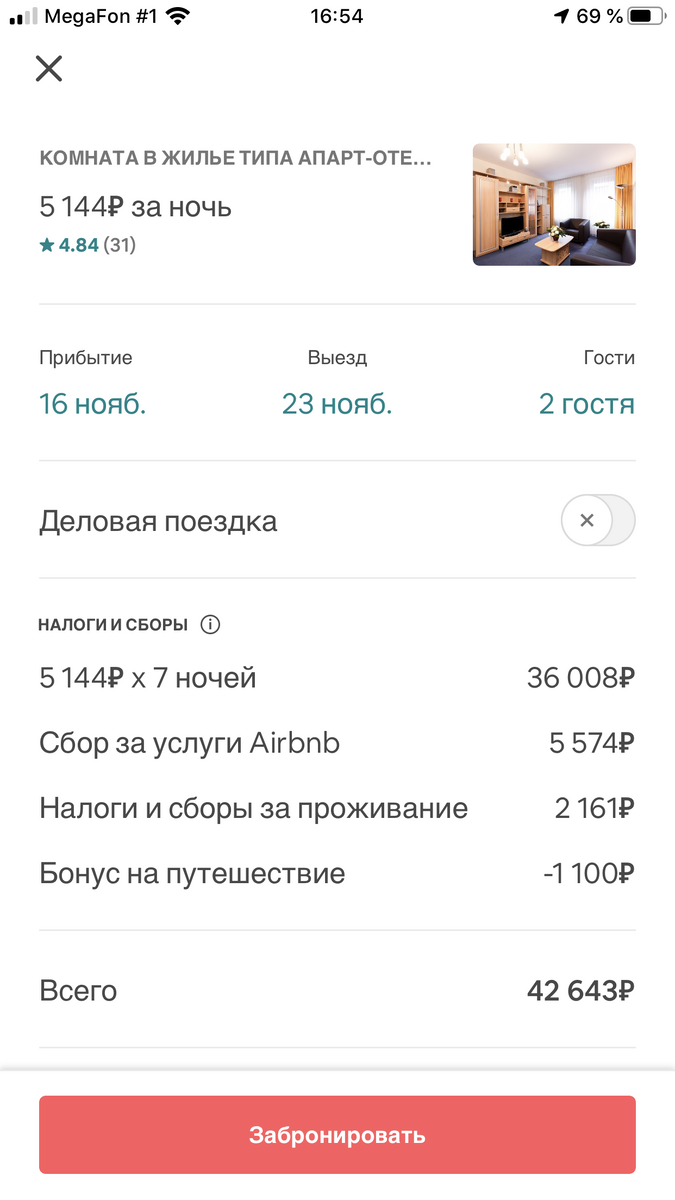Open info about налоги и сборы
The width and height of the screenshot is (675, 1200).
(x=209, y=624)
